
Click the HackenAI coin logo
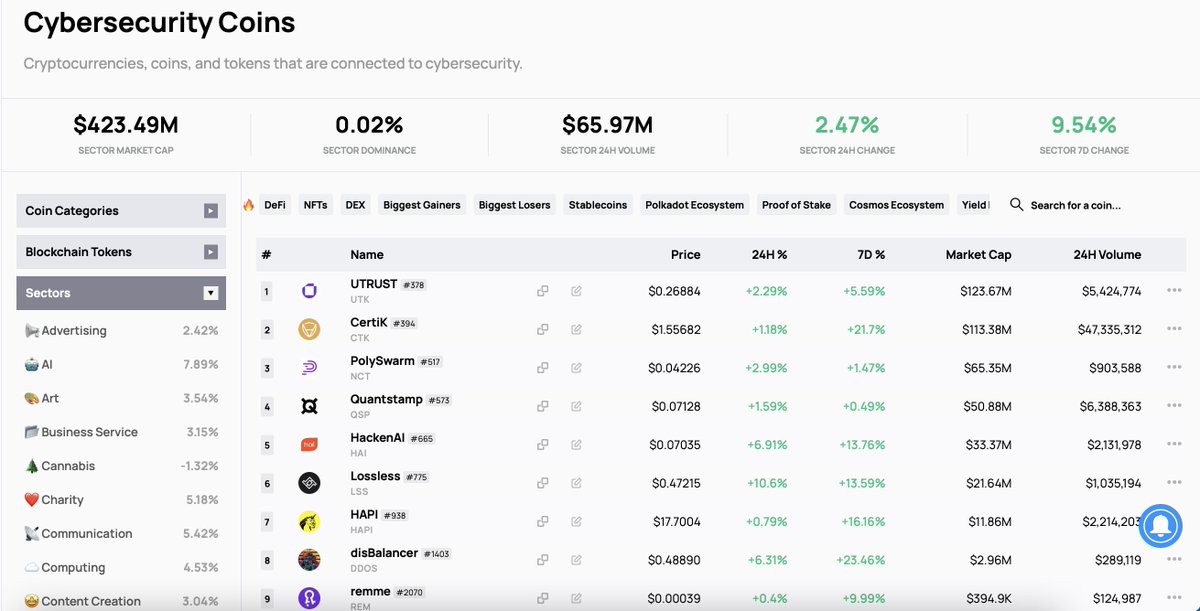click(309, 445)
